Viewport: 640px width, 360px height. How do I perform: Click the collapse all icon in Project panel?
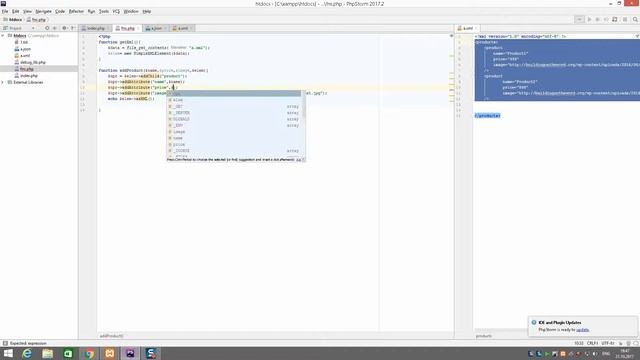(x=55, y=28)
